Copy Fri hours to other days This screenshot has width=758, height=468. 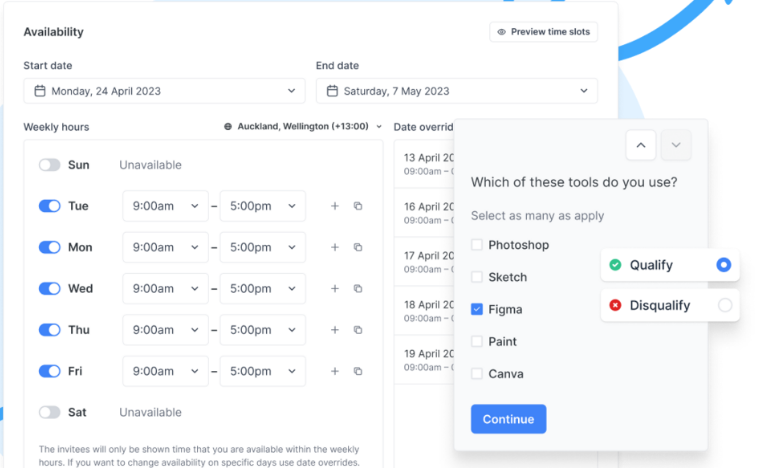click(358, 371)
